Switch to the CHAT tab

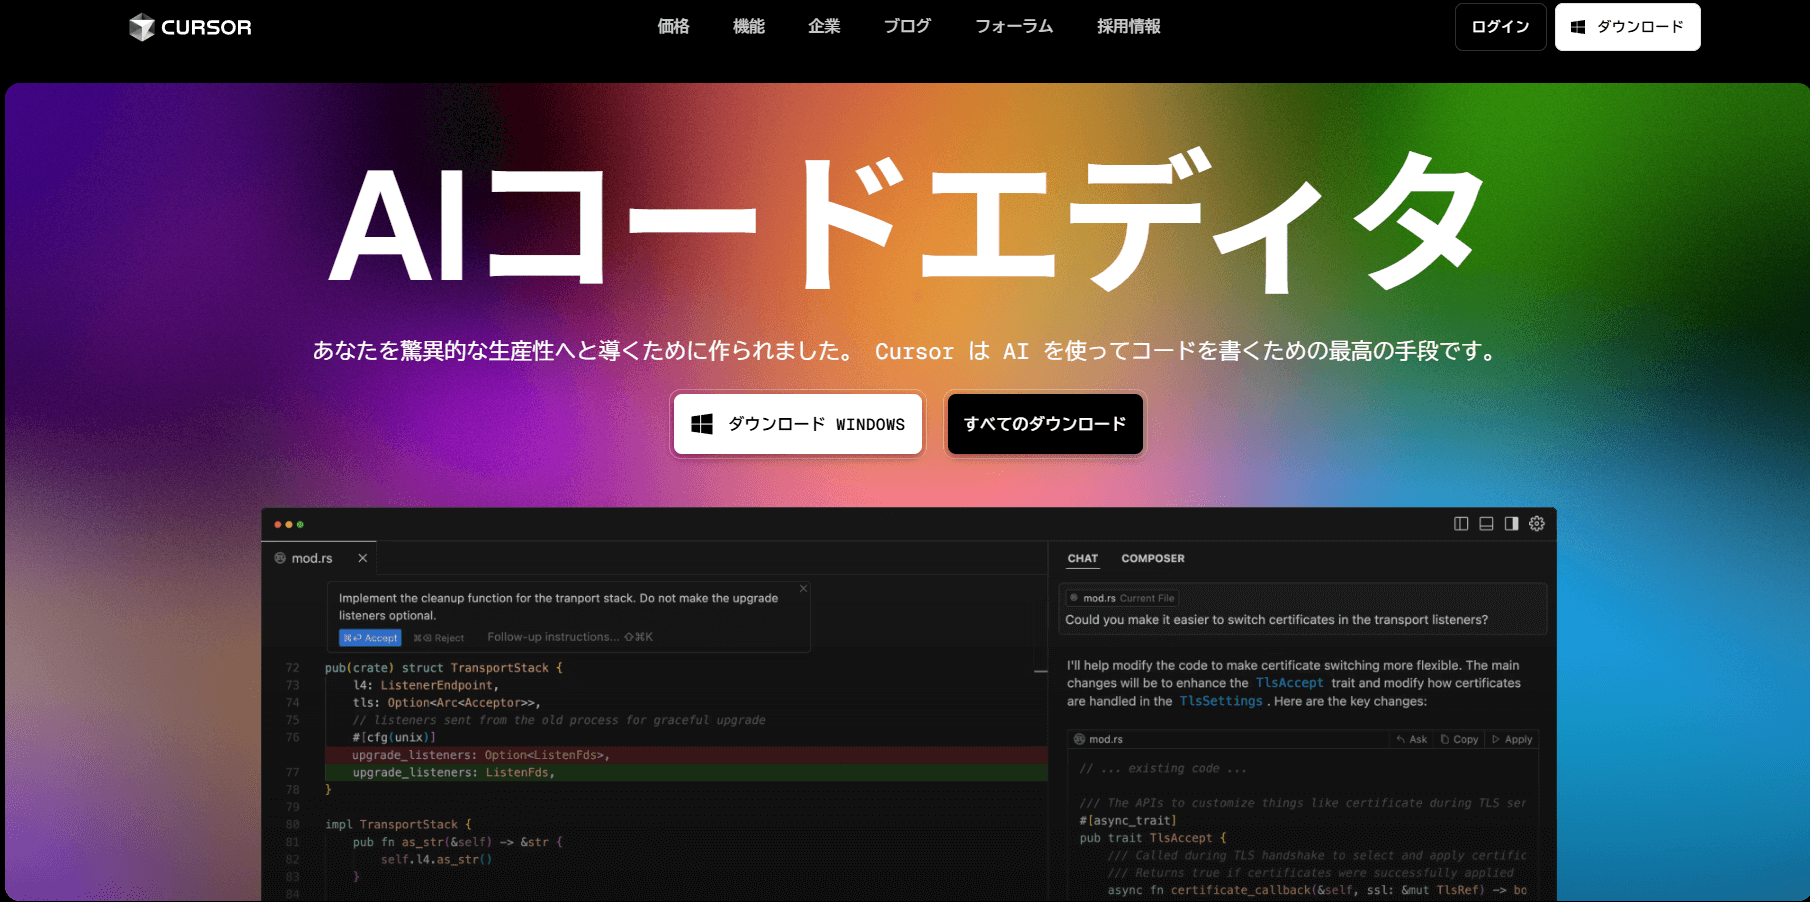[x=1082, y=559]
